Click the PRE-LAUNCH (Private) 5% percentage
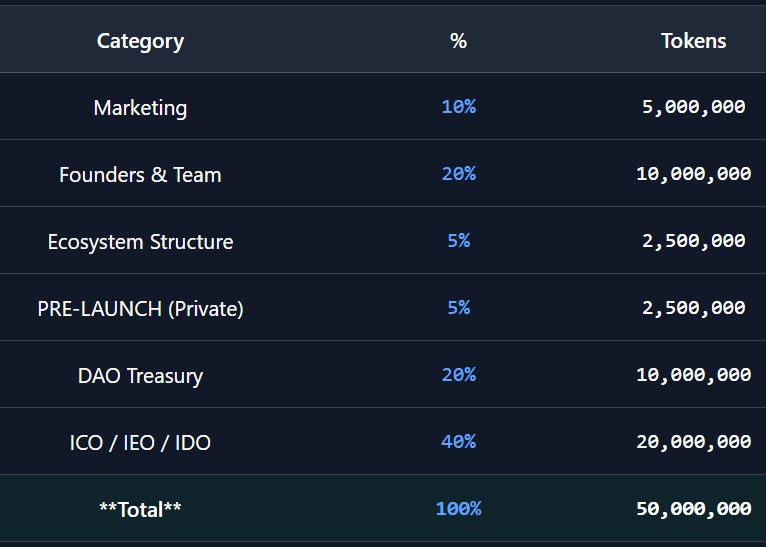 [x=458, y=307]
